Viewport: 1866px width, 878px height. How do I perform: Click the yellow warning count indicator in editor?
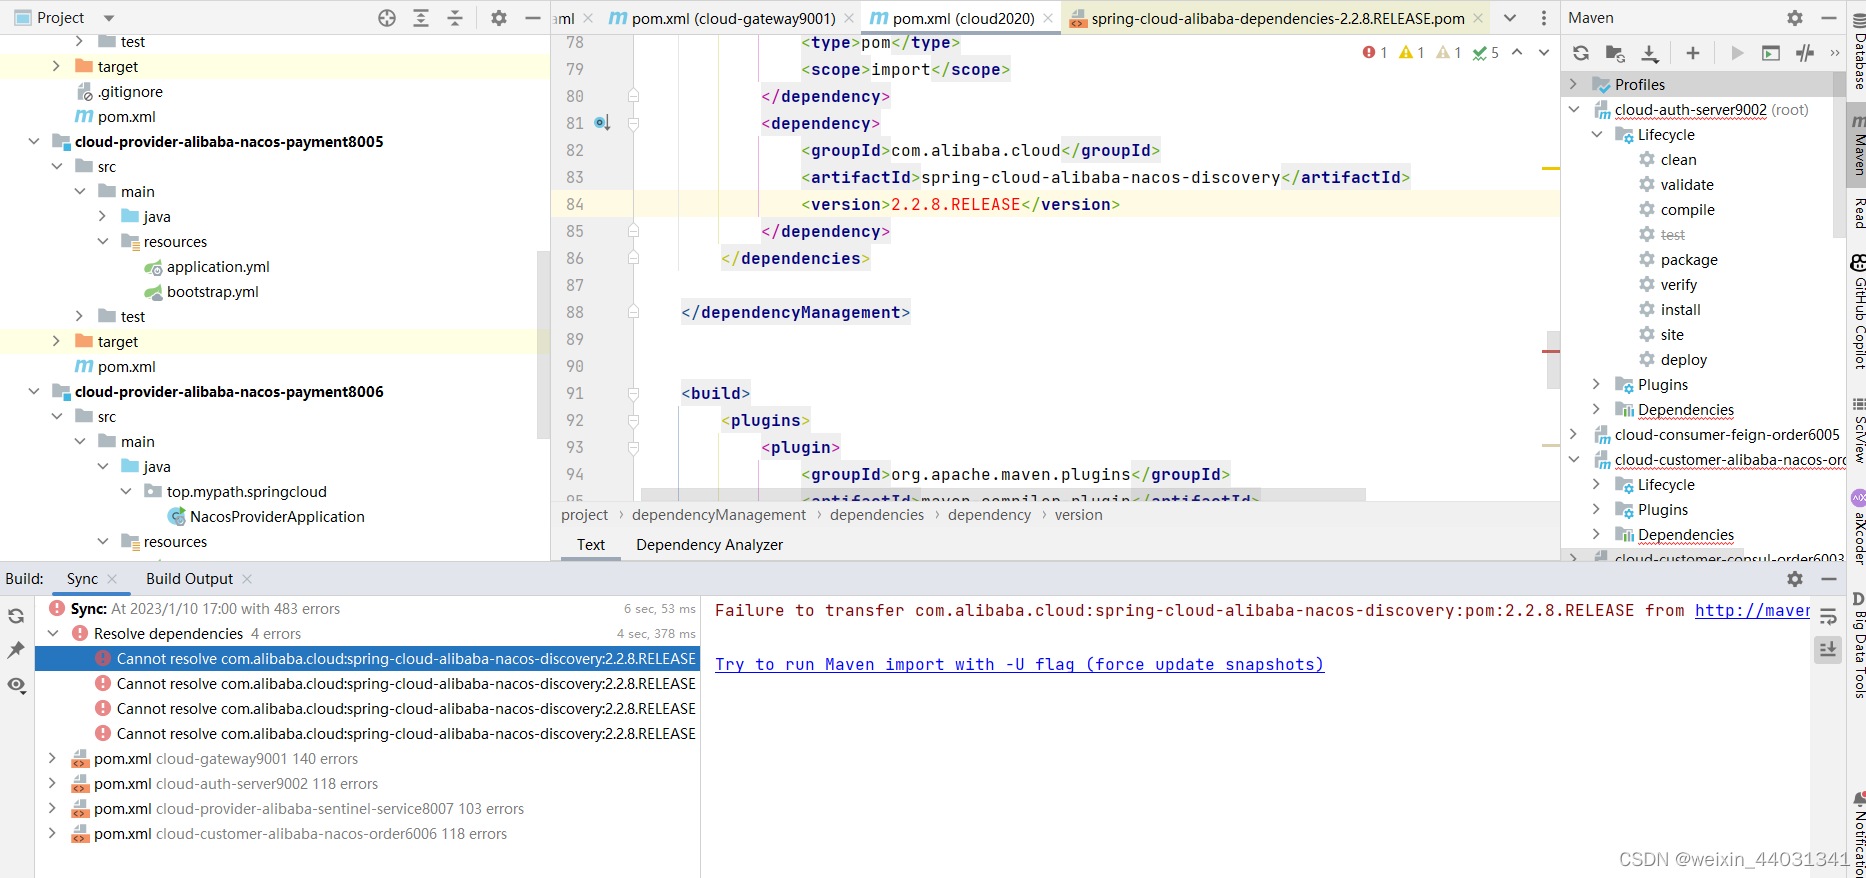(1411, 53)
